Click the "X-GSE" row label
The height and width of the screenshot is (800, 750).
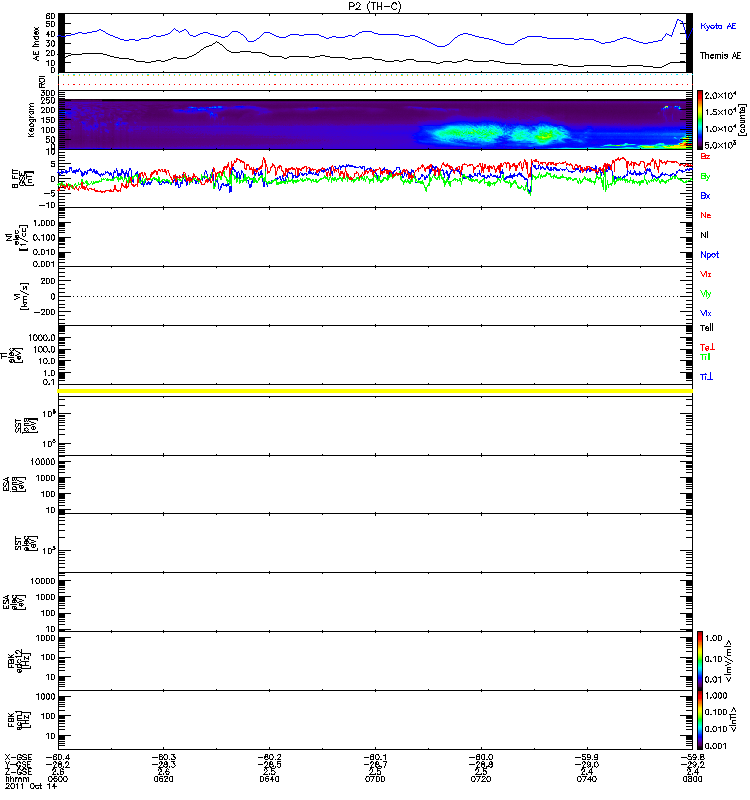coord(18,758)
